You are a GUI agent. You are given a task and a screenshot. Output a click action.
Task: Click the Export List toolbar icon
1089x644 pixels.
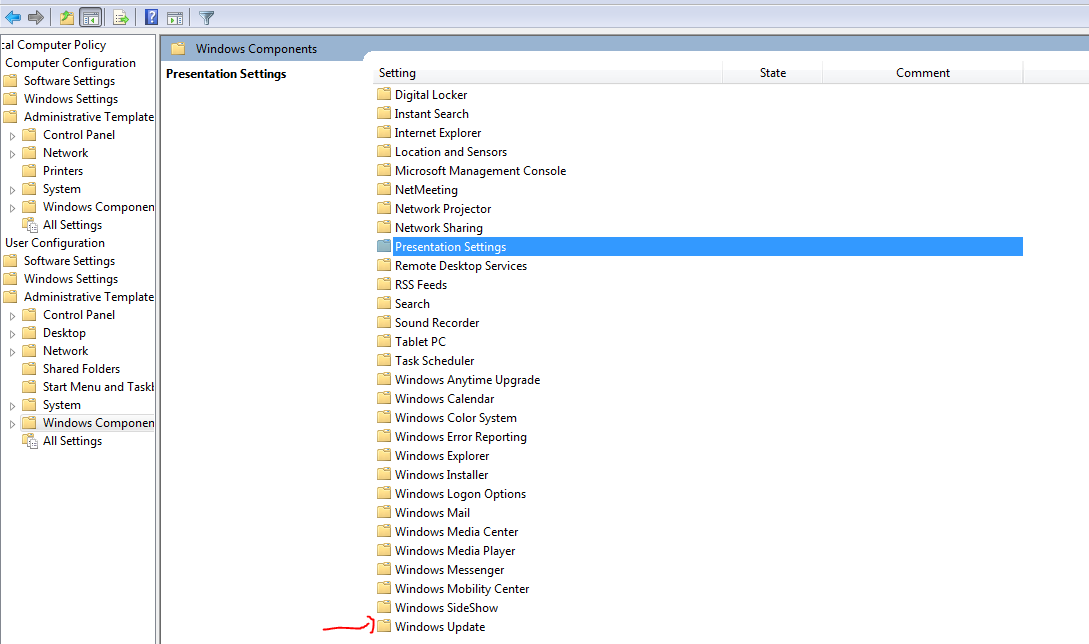coord(121,17)
